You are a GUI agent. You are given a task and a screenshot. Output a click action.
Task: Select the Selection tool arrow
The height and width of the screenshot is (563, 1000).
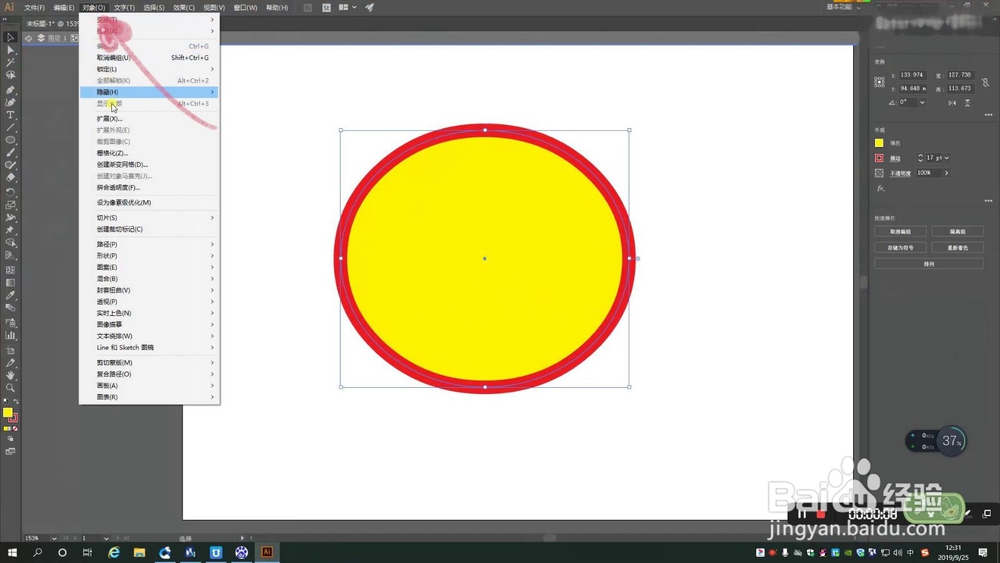(10, 37)
